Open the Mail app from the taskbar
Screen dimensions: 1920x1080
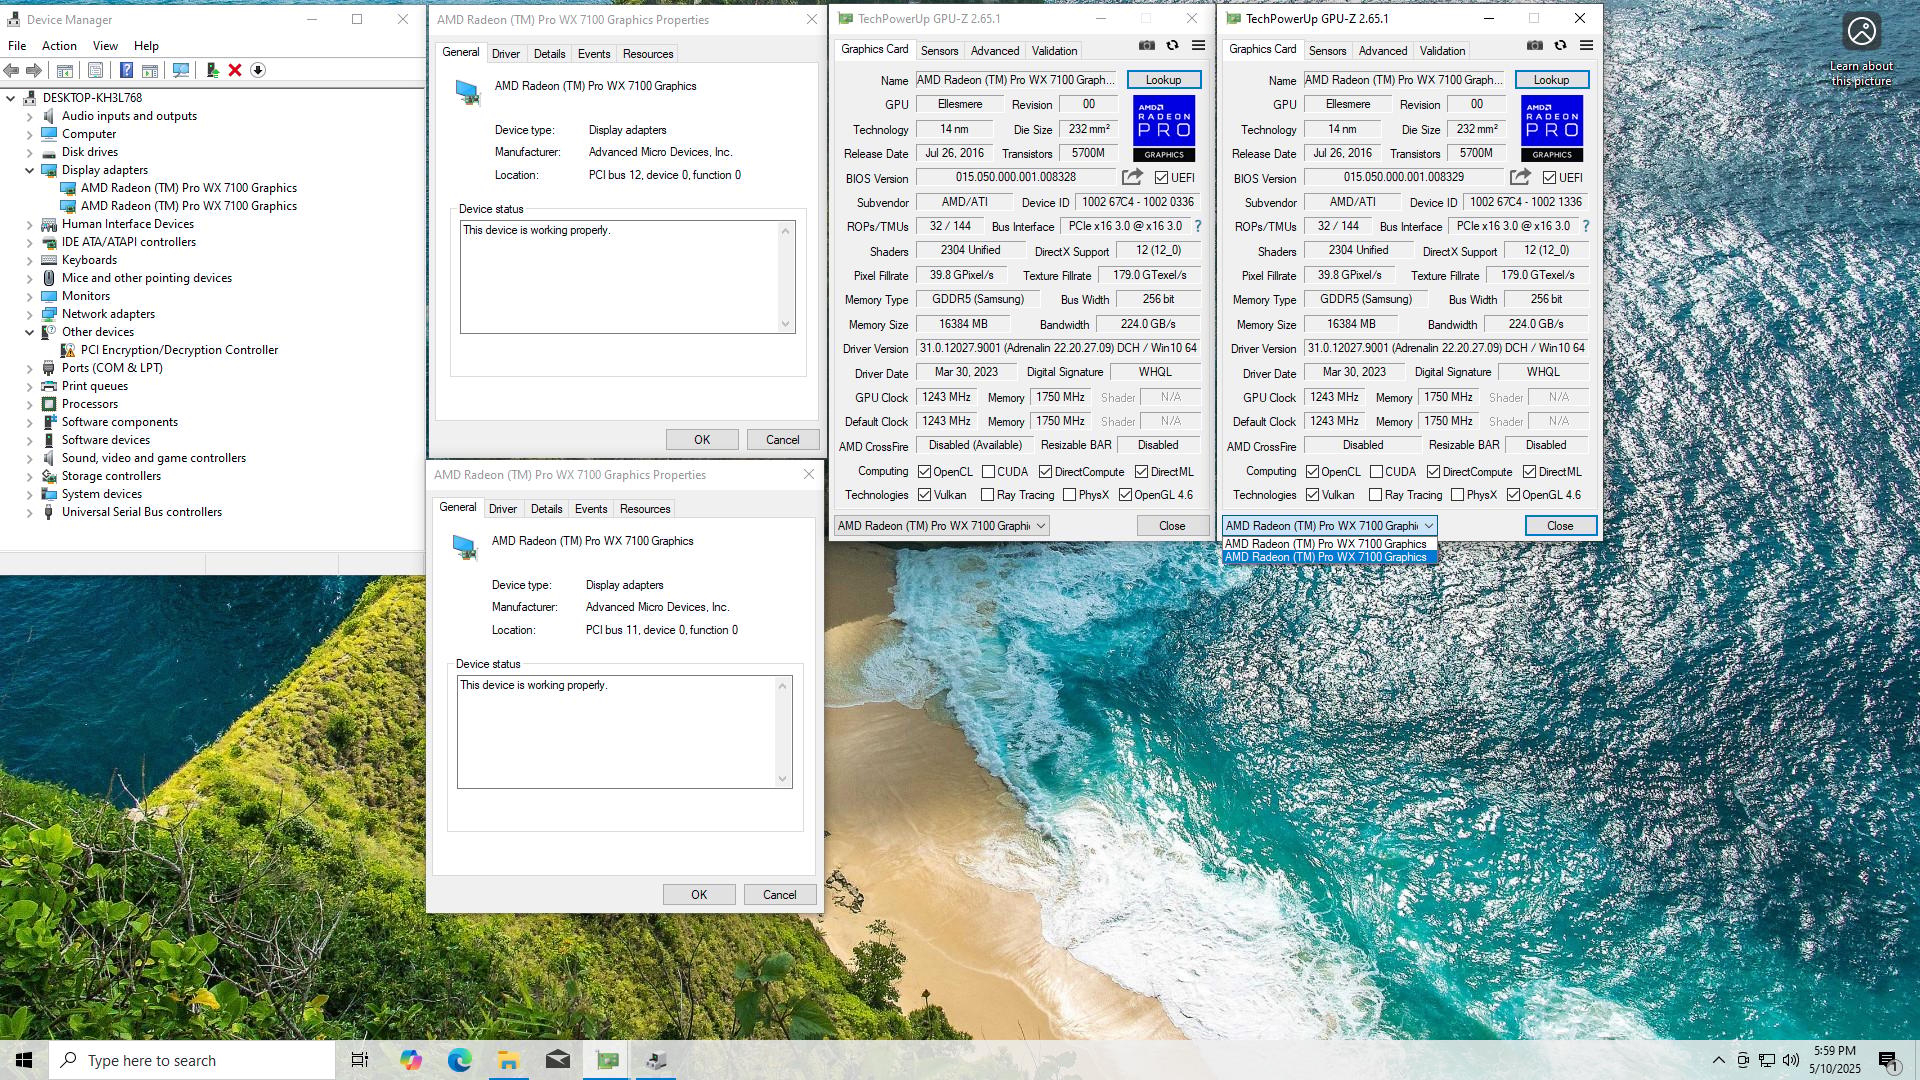[558, 1060]
